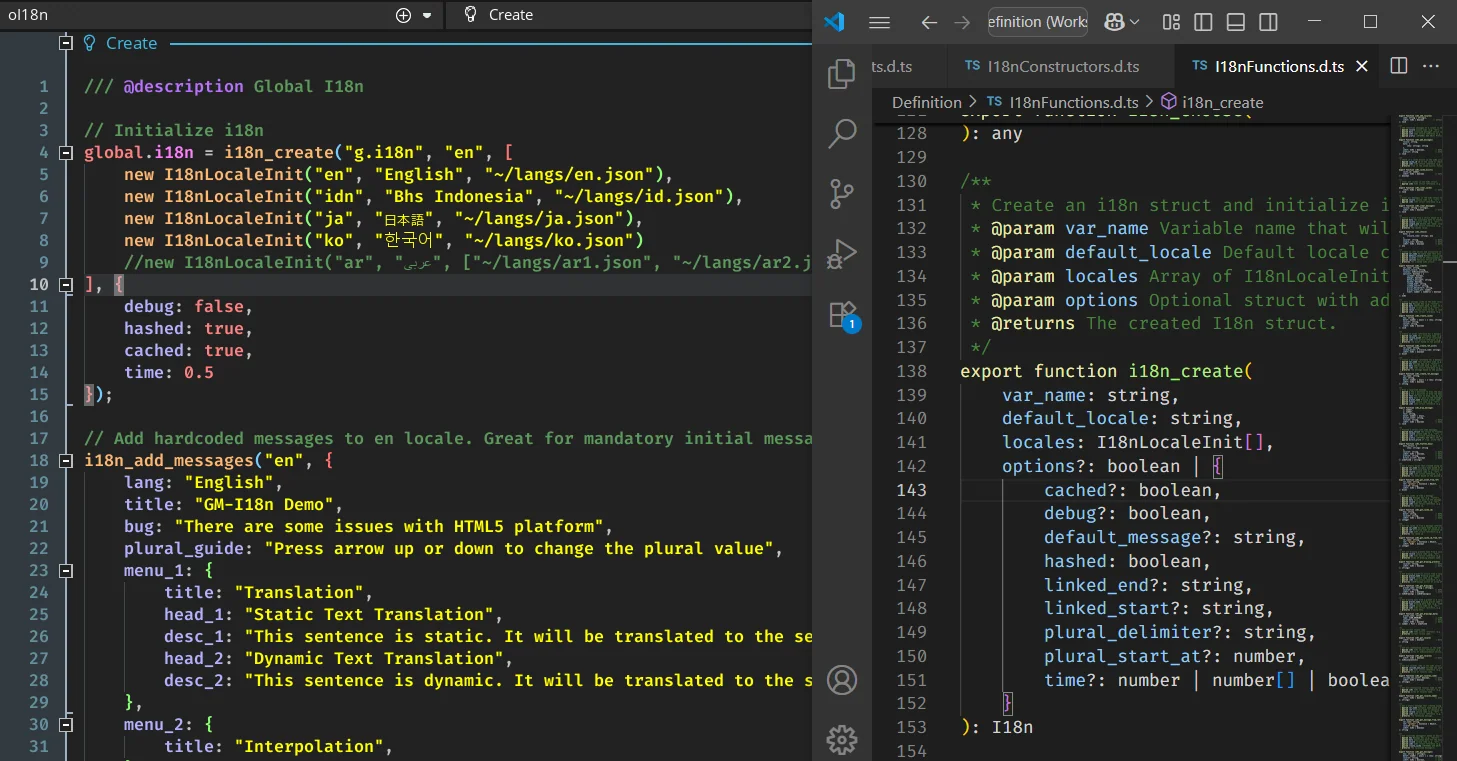Open the Extensions view with update badge
1457x761 pixels.
(842, 315)
